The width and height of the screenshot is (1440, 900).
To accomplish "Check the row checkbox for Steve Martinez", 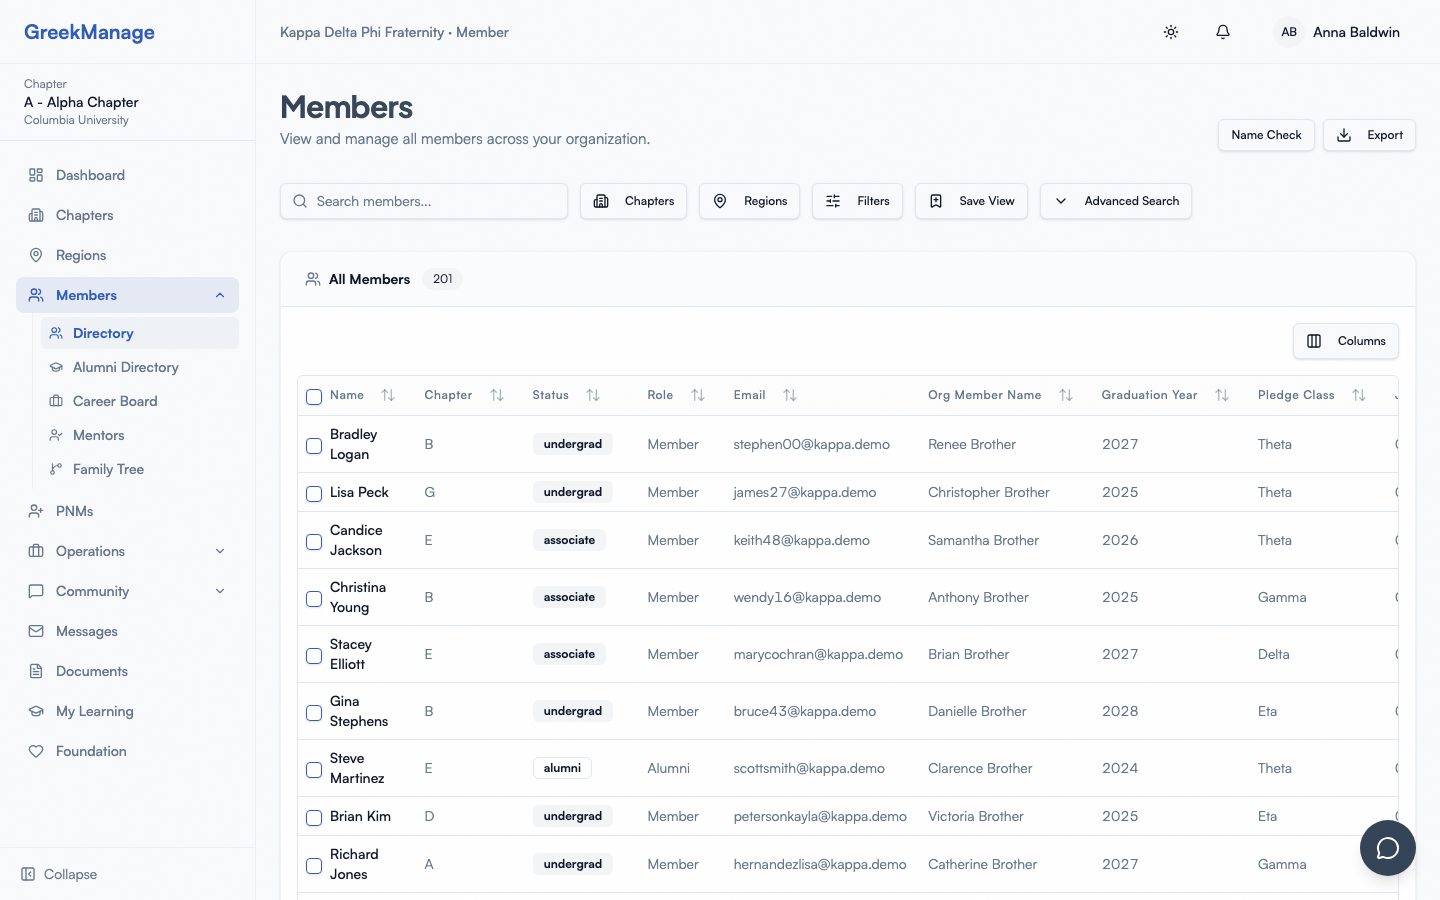I will (313, 769).
